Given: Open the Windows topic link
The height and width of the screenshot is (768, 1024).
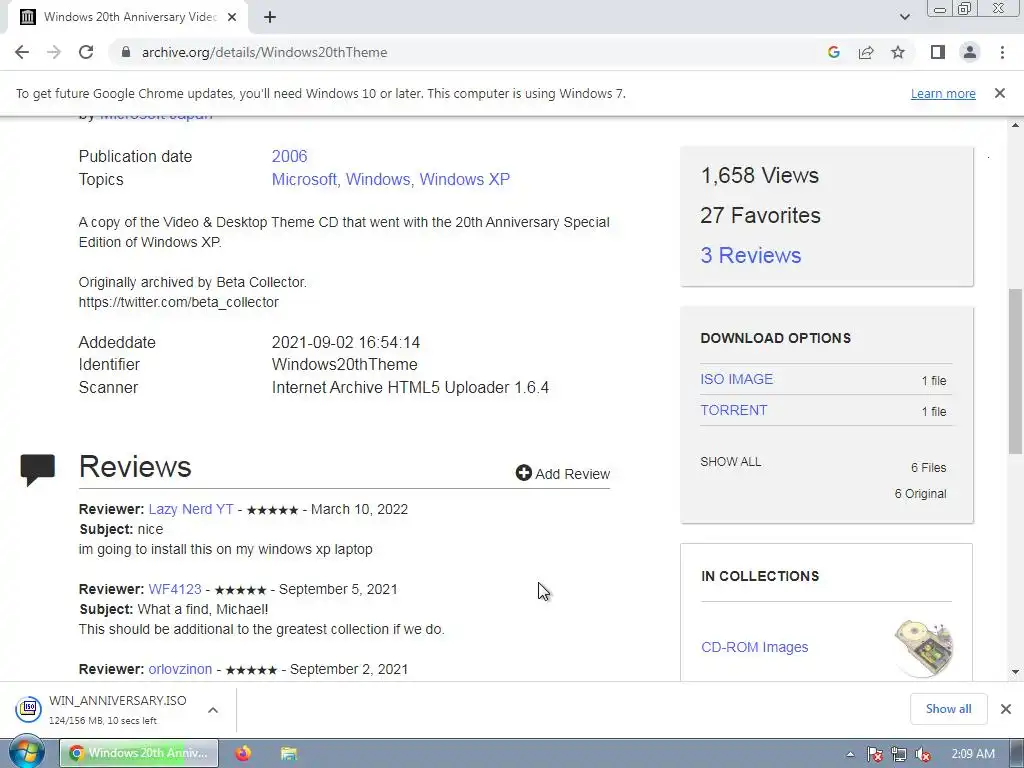Looking at the screenshot, I should pyautogui.click(x=379, y=180).
